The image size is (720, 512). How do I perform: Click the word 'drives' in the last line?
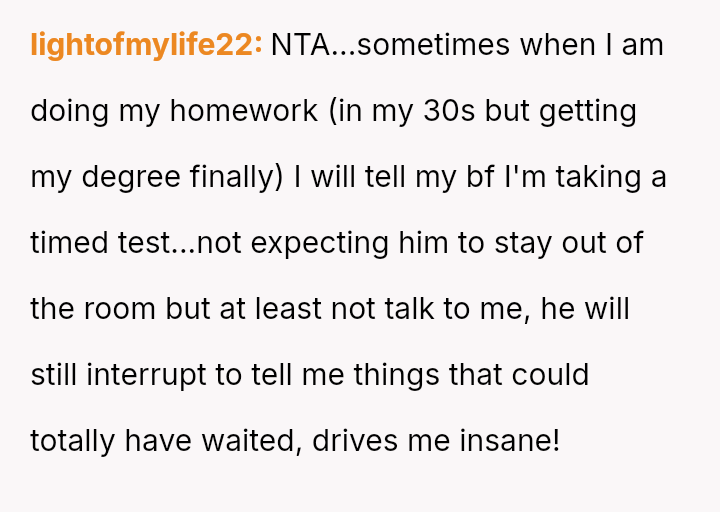(354, 441)
